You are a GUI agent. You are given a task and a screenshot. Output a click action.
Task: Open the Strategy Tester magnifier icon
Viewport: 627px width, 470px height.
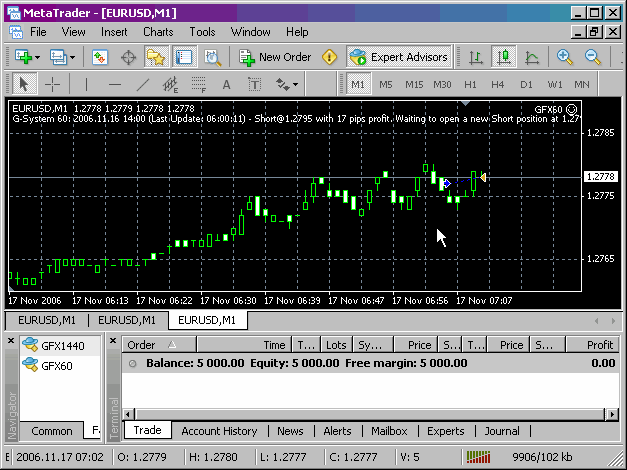click(213, 57)
